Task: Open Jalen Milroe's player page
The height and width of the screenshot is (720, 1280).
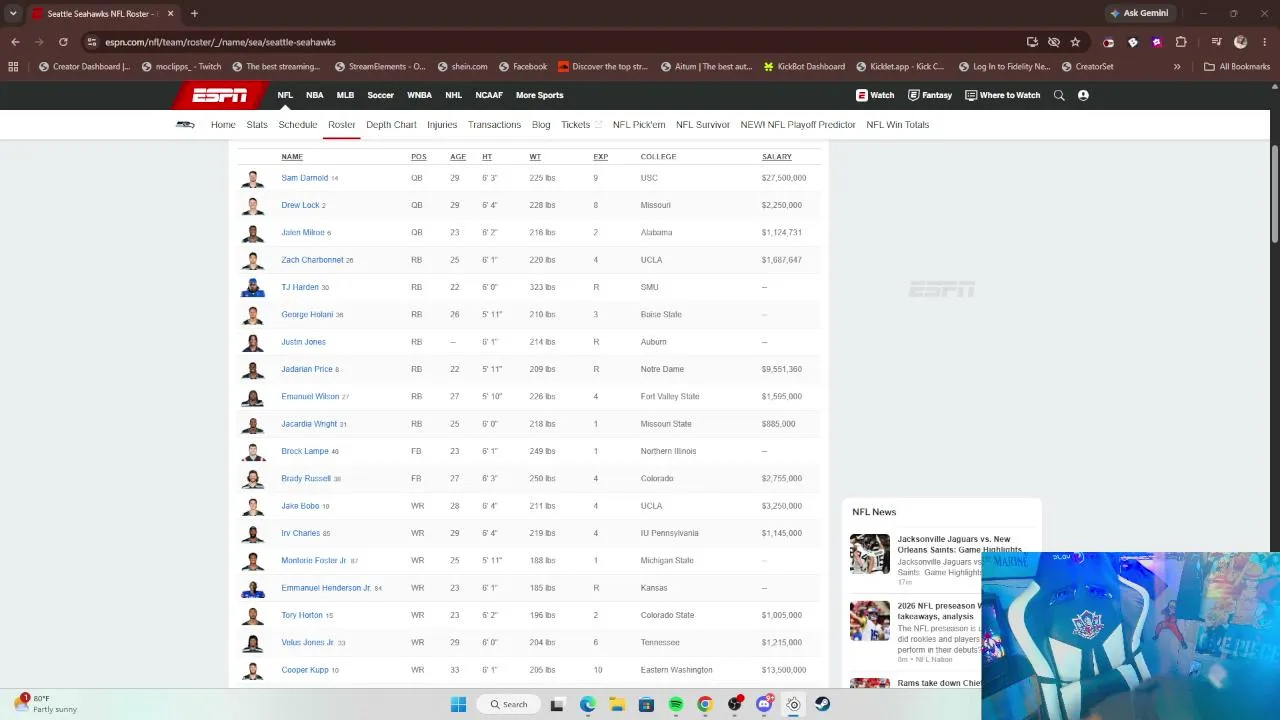Action: coord(303,232)
